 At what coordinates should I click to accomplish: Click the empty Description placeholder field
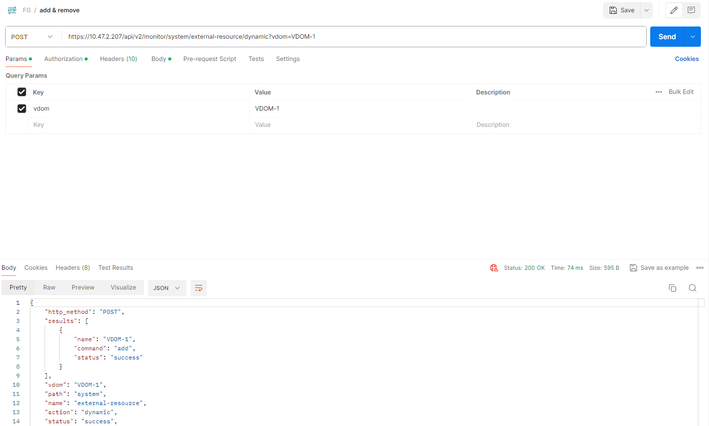coord(586,125)
